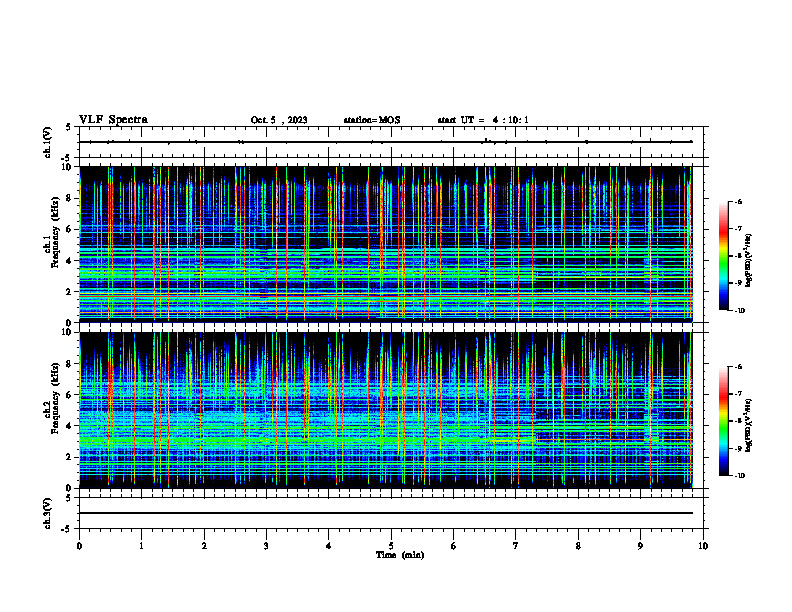Screen dimensions: 792x612
Task: Click the "station=MOS" label
Action: [372, 120]
